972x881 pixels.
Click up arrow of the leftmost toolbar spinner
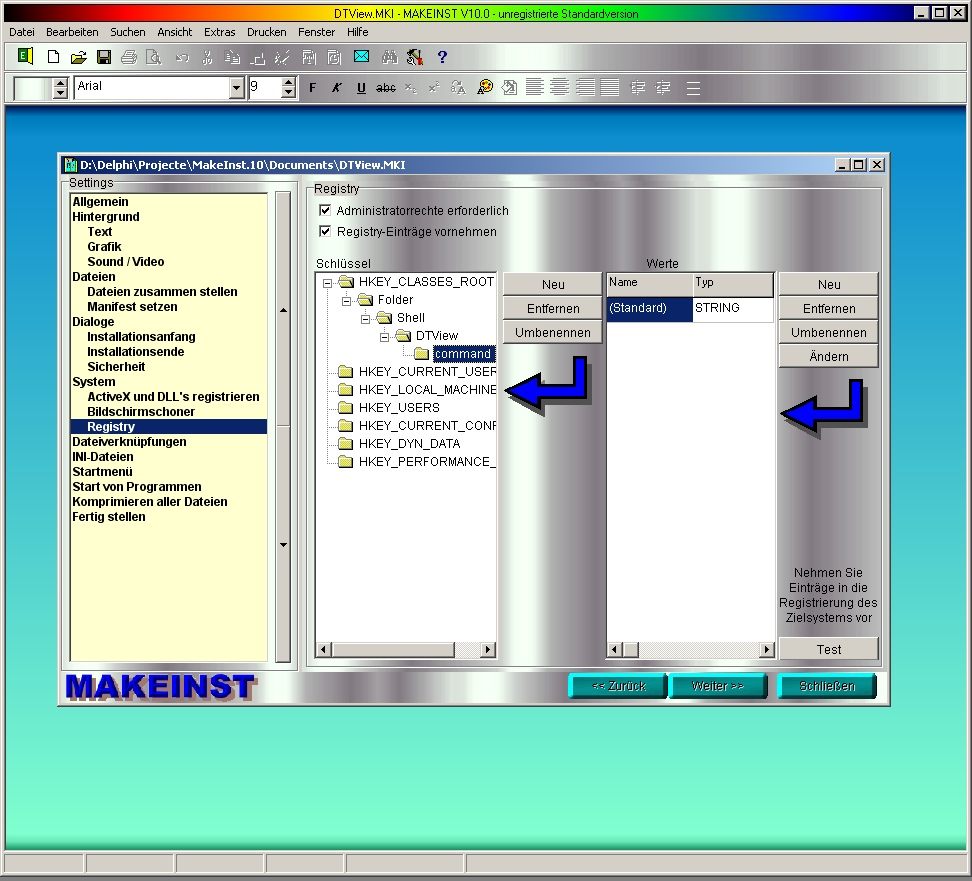coord(60,83)
